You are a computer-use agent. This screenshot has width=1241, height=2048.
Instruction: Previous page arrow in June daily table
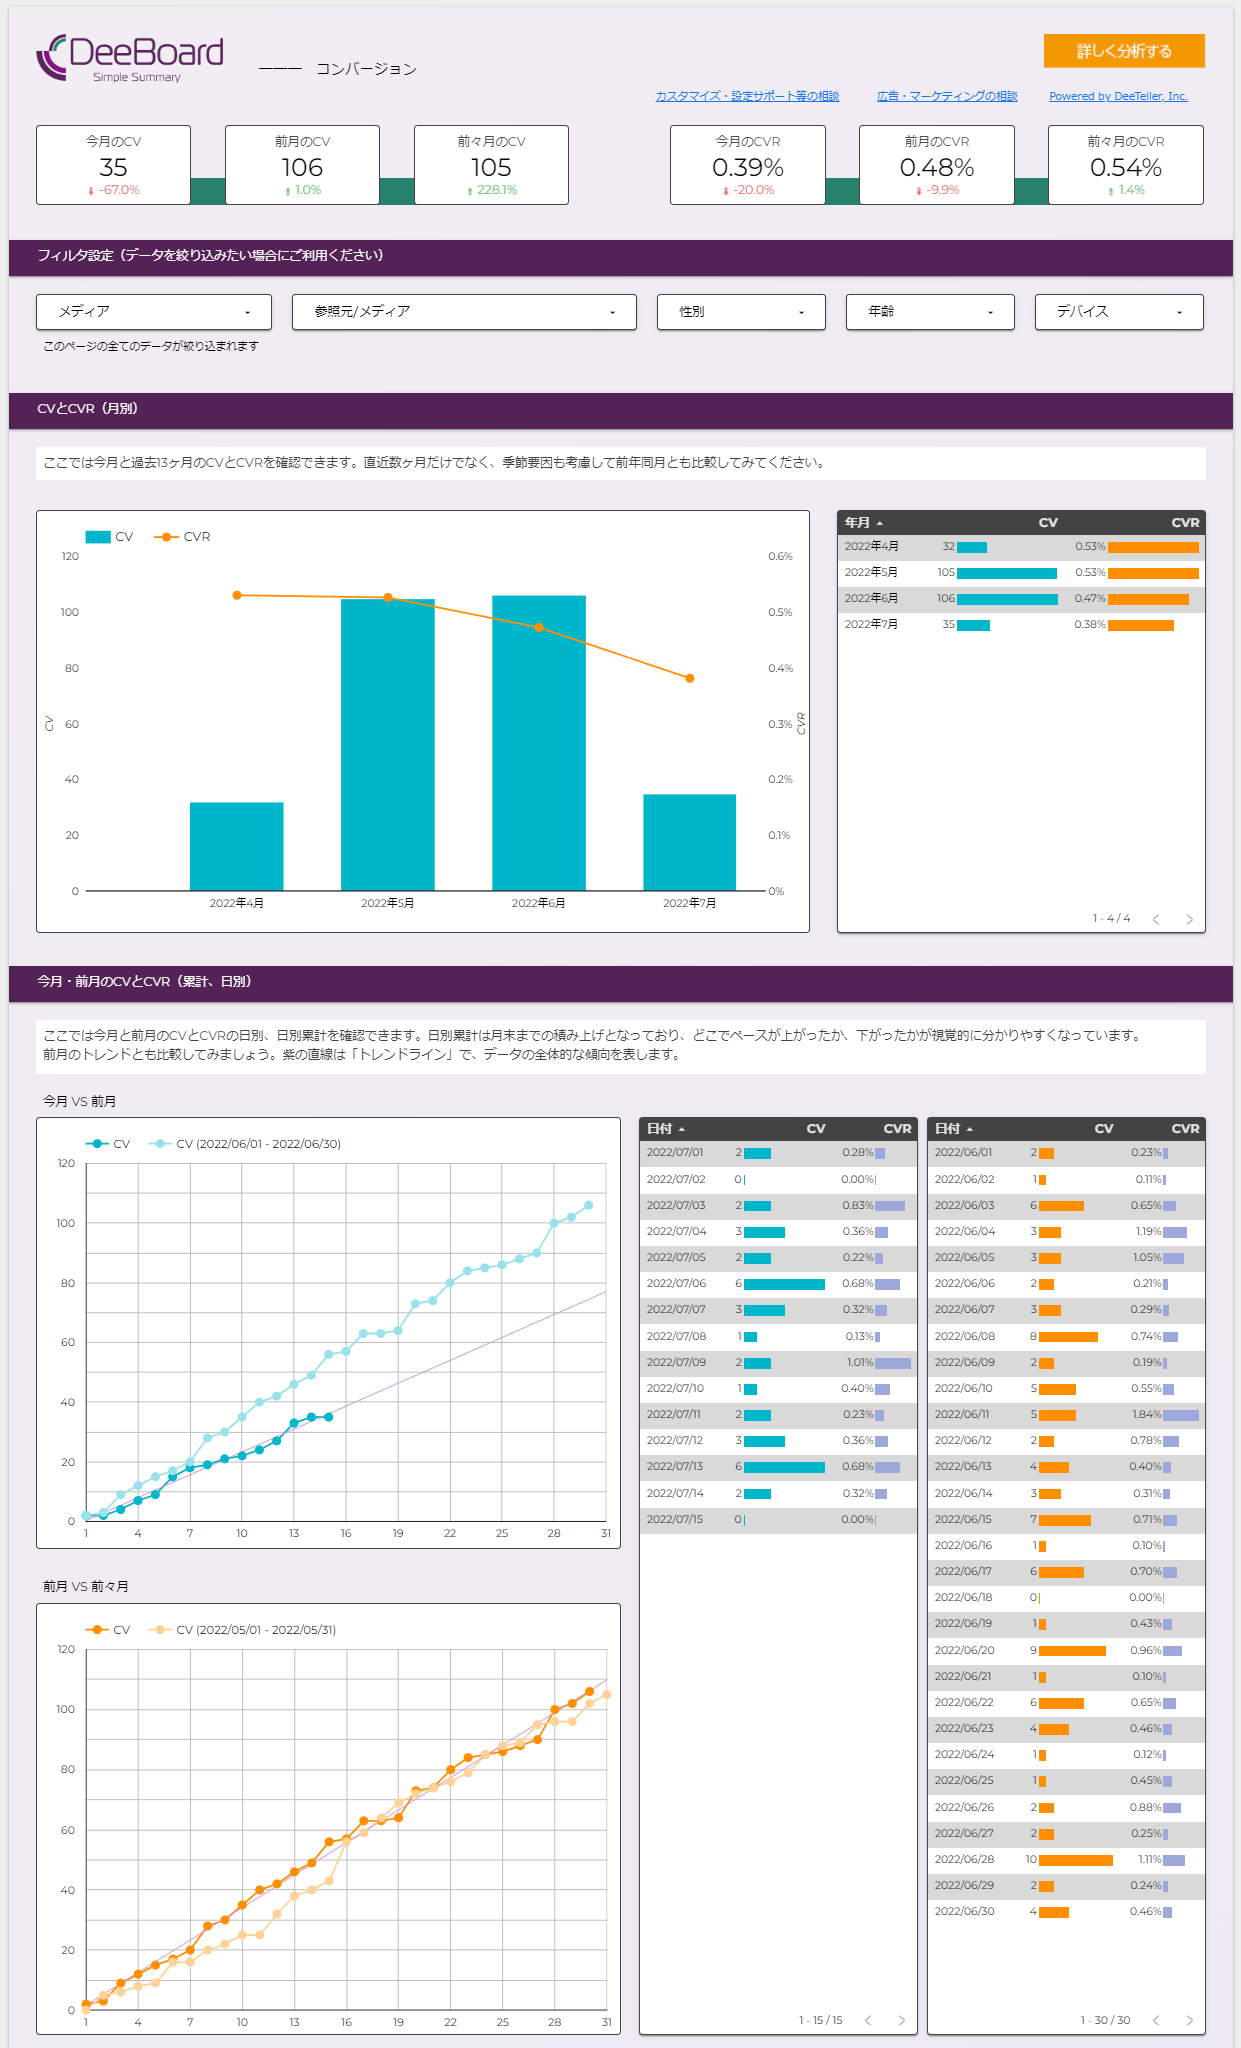pos(1156,2020)
